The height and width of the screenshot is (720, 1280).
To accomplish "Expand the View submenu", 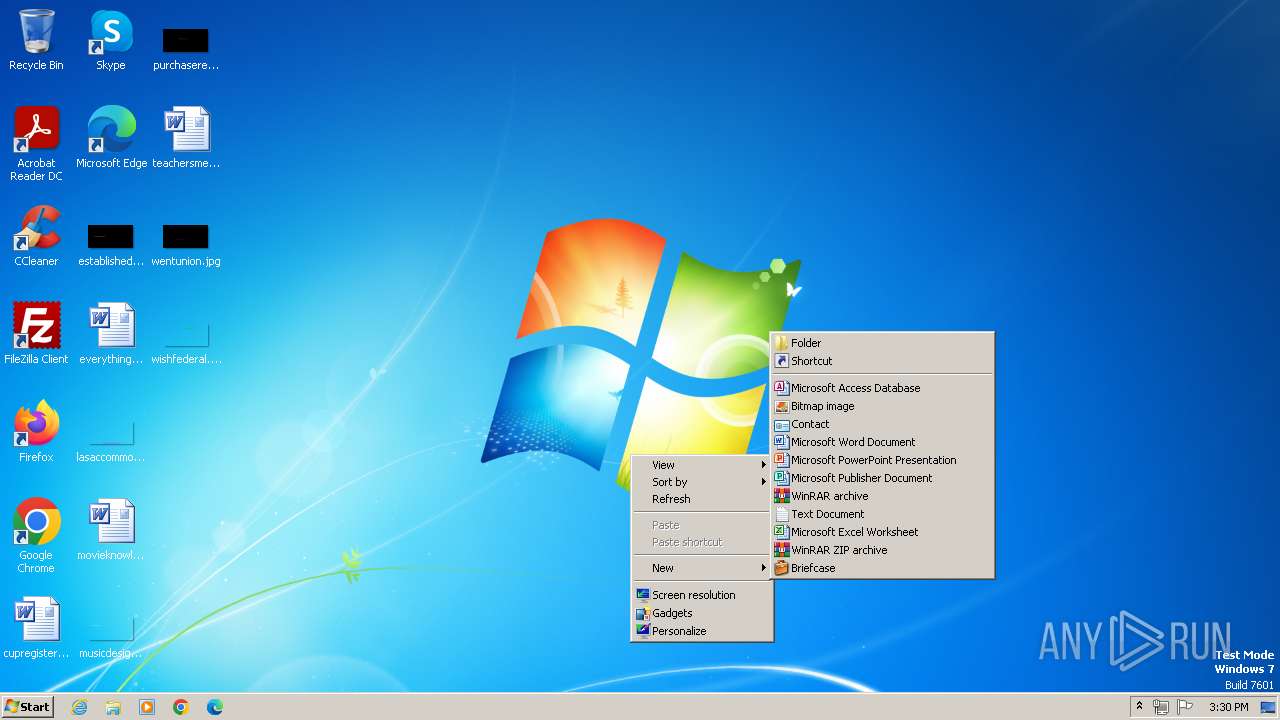I will coord(702,465).
